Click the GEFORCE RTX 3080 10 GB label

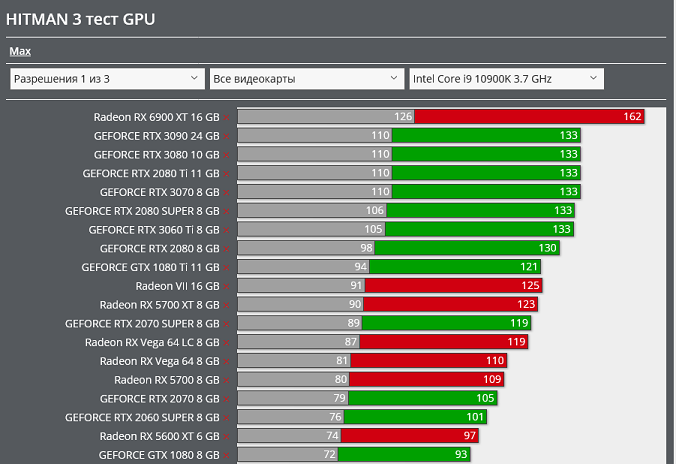click(x=156, y=155)
